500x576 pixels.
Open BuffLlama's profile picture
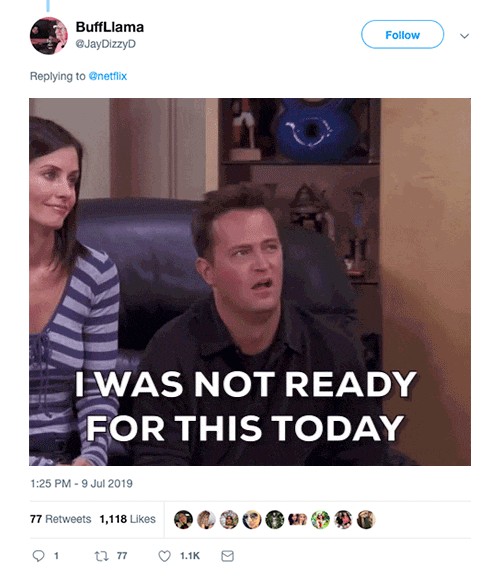(48, 36)
